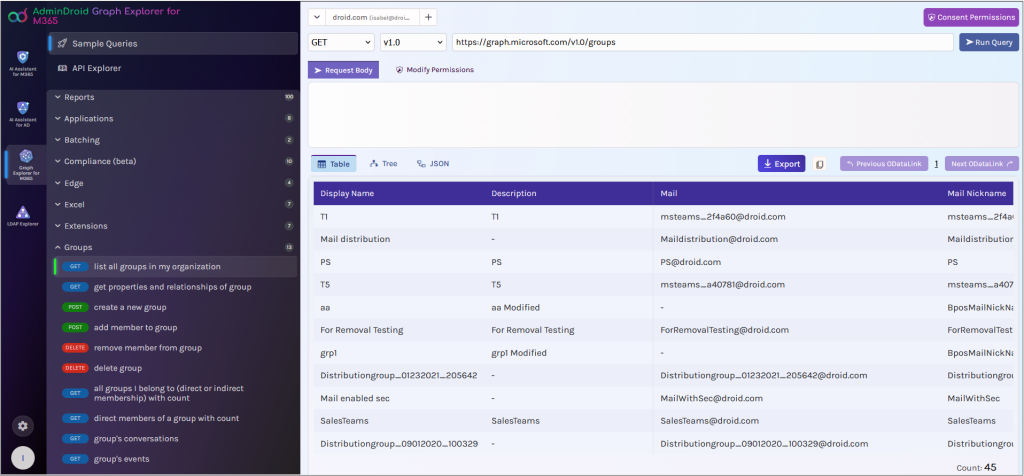This screenshot has height=476, width=1024.
Task: Open AI Assistant for M365 sidebar icon
Action: (x=23, y=63)
